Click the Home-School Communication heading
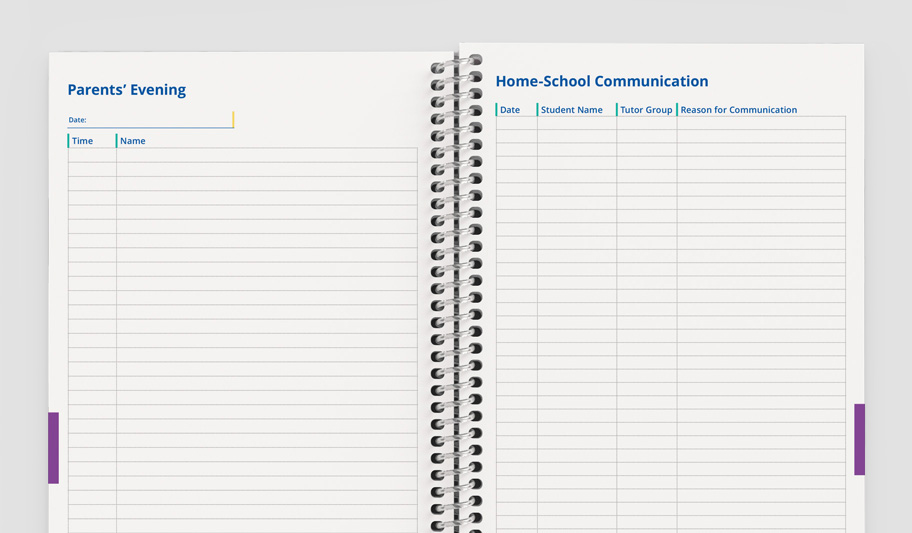The image size is (912, 533). [x=602, y=81]
